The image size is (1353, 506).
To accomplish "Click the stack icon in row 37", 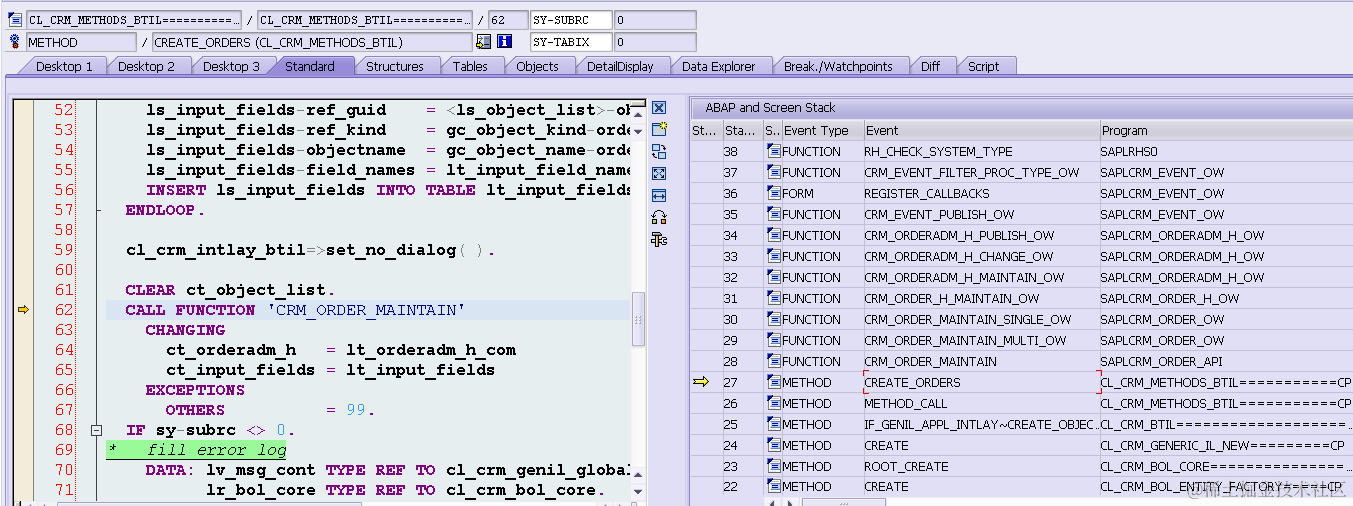I will click(773, 172).
